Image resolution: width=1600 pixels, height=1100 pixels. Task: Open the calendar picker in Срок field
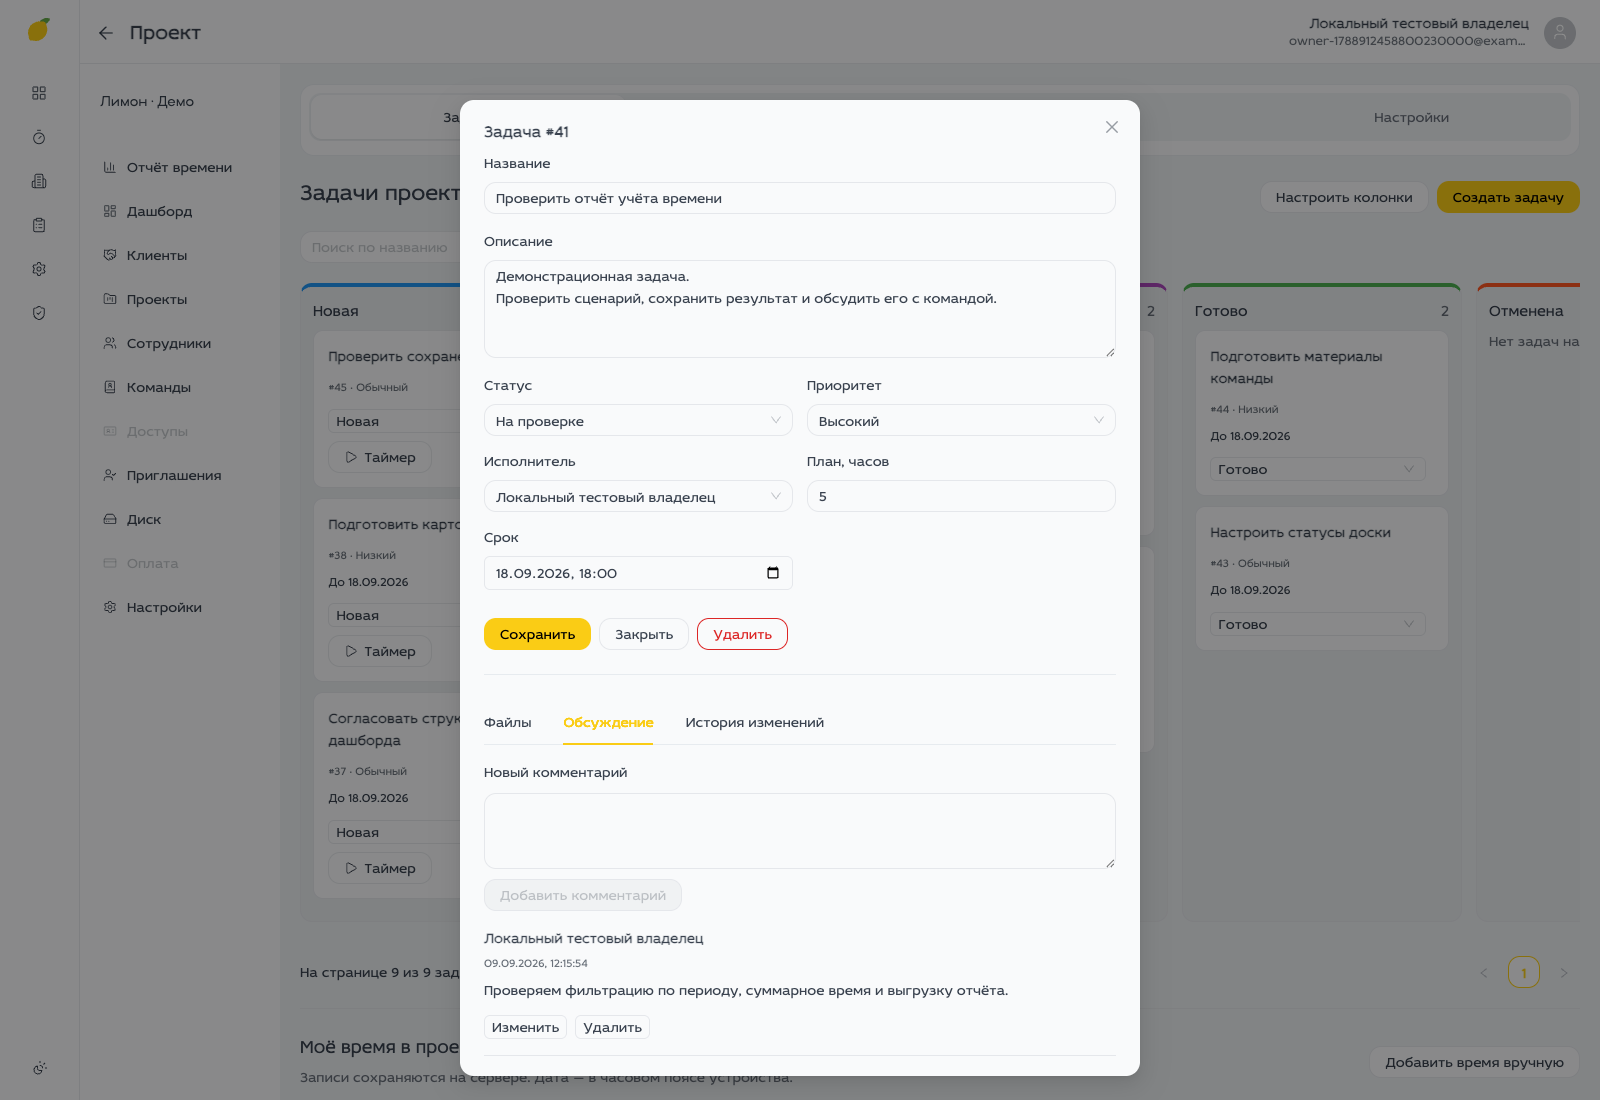(x=773, y=573)
